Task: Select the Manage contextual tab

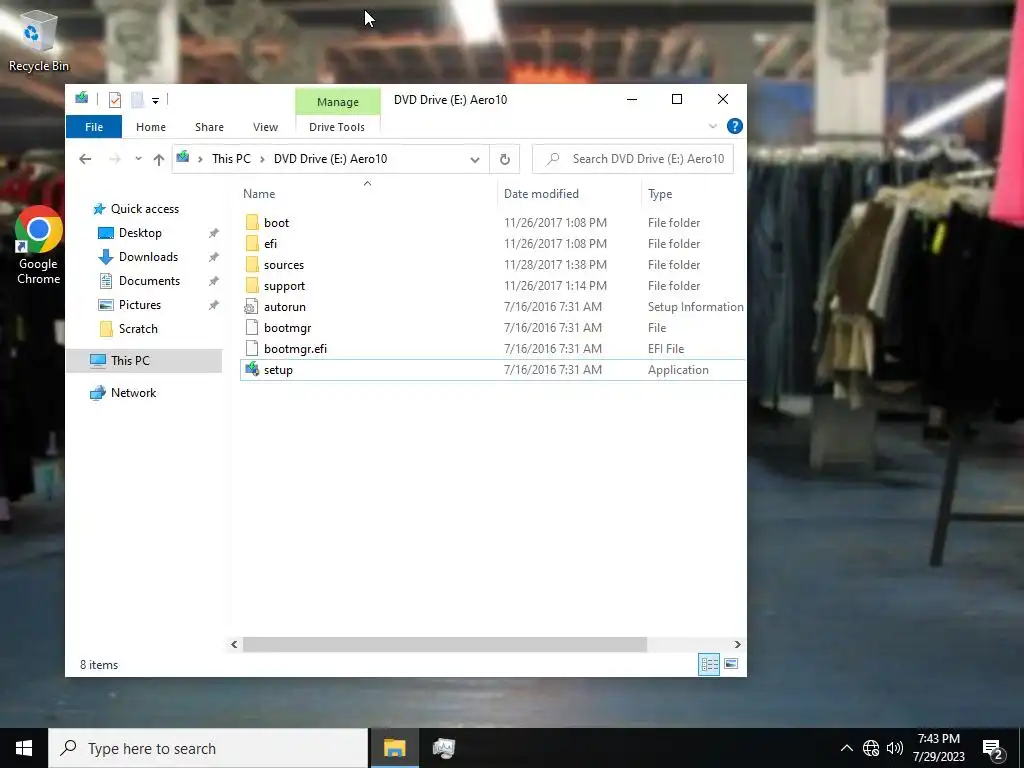Action: pyautogui.click(x=338, y=102)
